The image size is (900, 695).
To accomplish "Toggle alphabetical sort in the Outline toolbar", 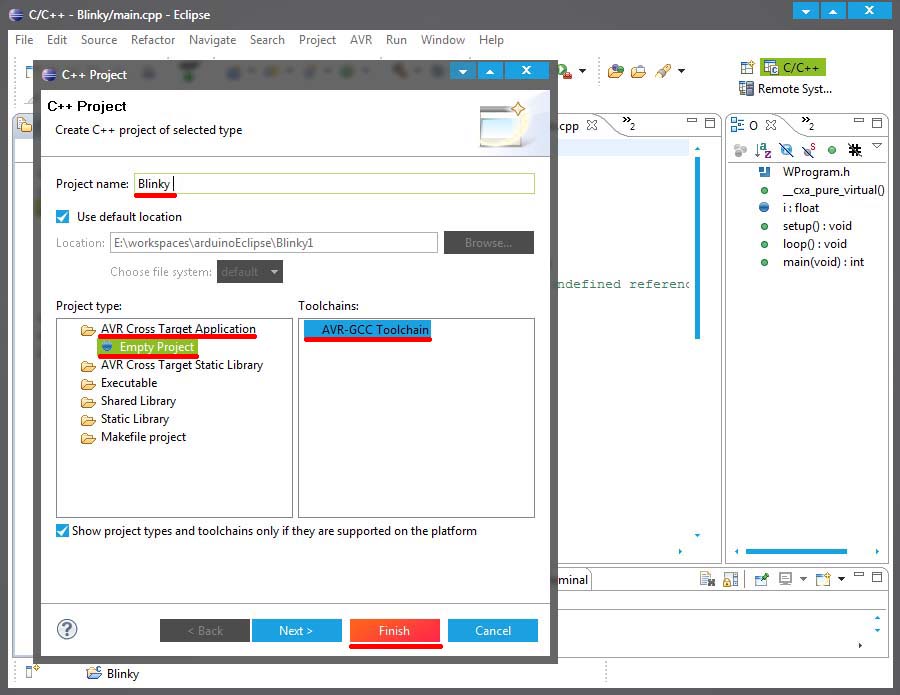I will point(763,150).
